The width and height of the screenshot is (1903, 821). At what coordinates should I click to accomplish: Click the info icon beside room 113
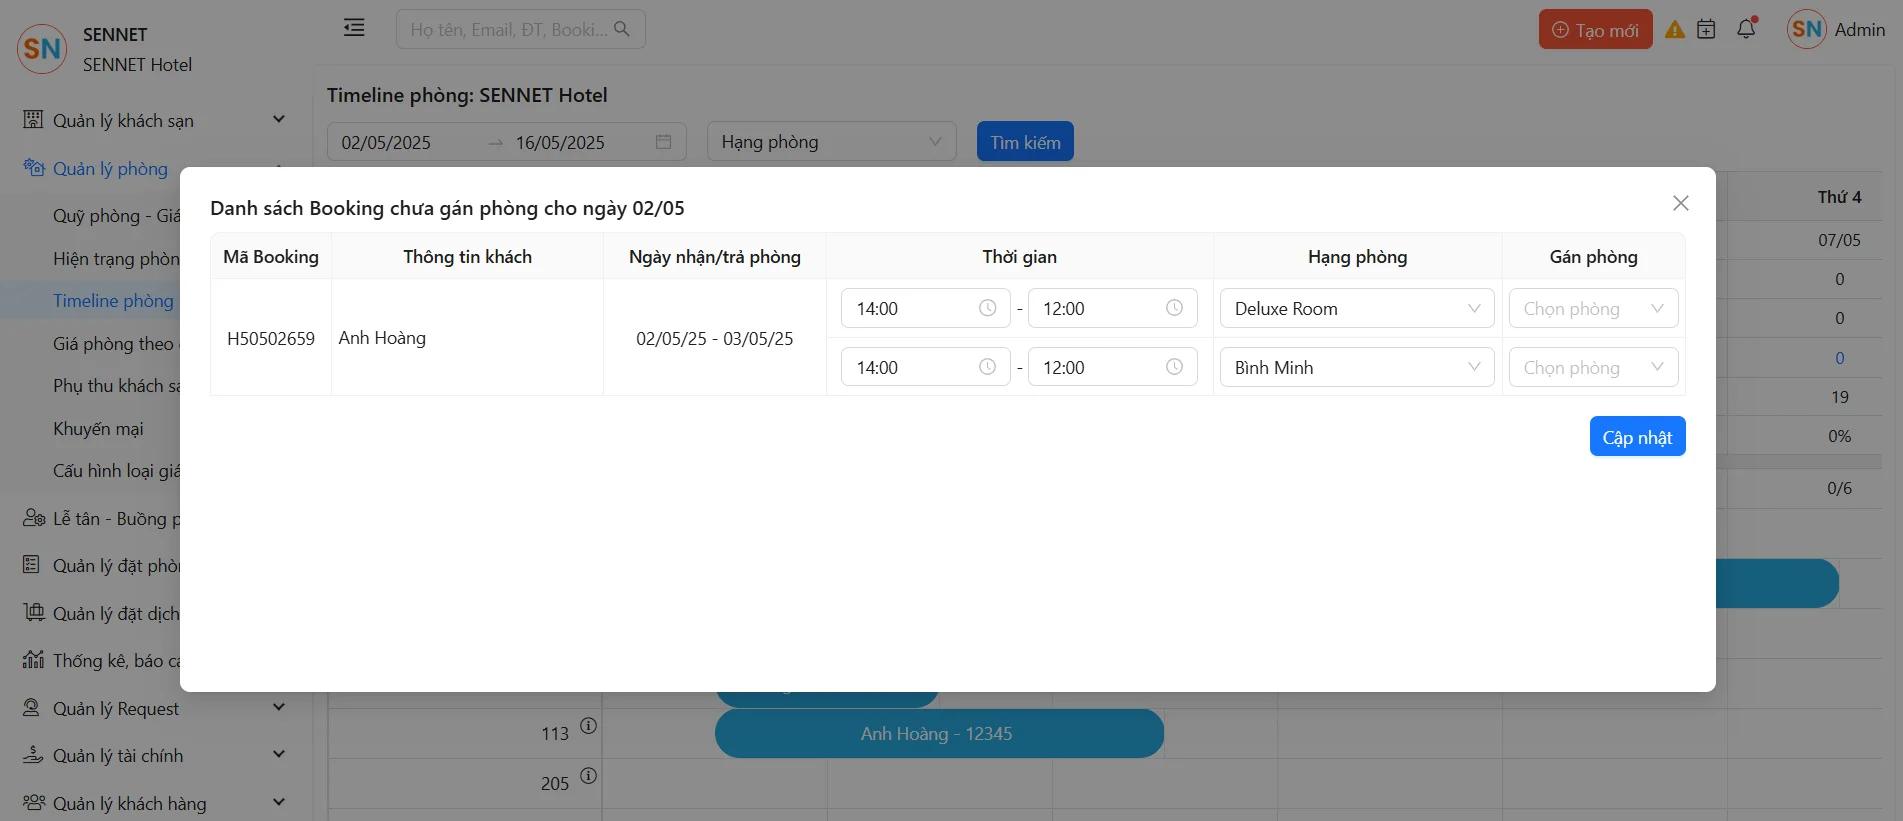[589, 726]
